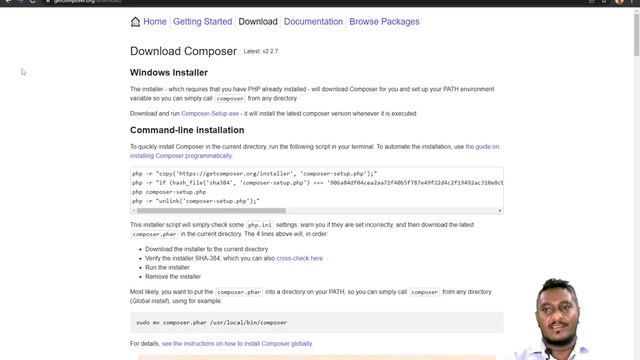
Task: Open the Home navigation link
Action: pyautogui.click(x=155, y=22)
